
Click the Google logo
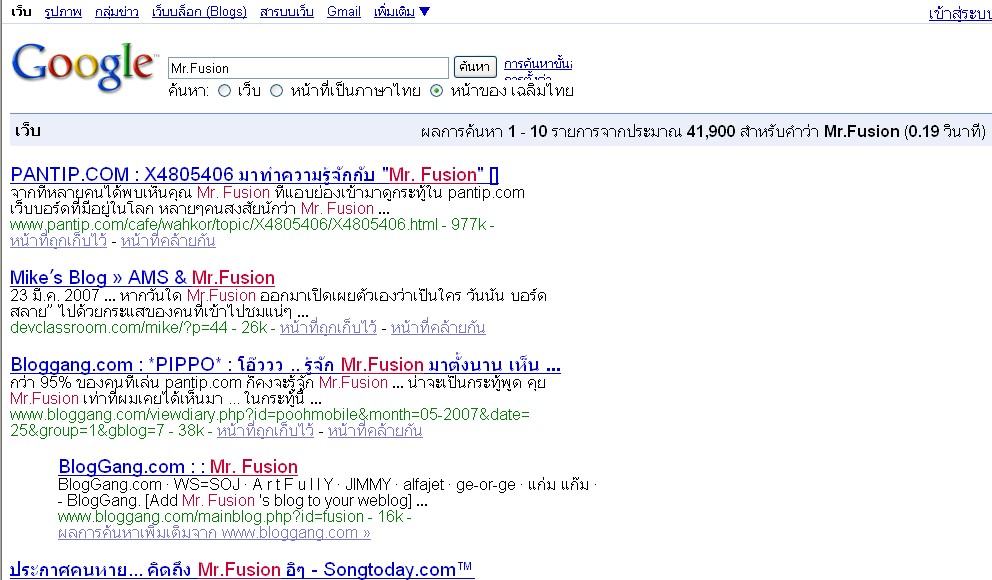click(x=83, y=66)
